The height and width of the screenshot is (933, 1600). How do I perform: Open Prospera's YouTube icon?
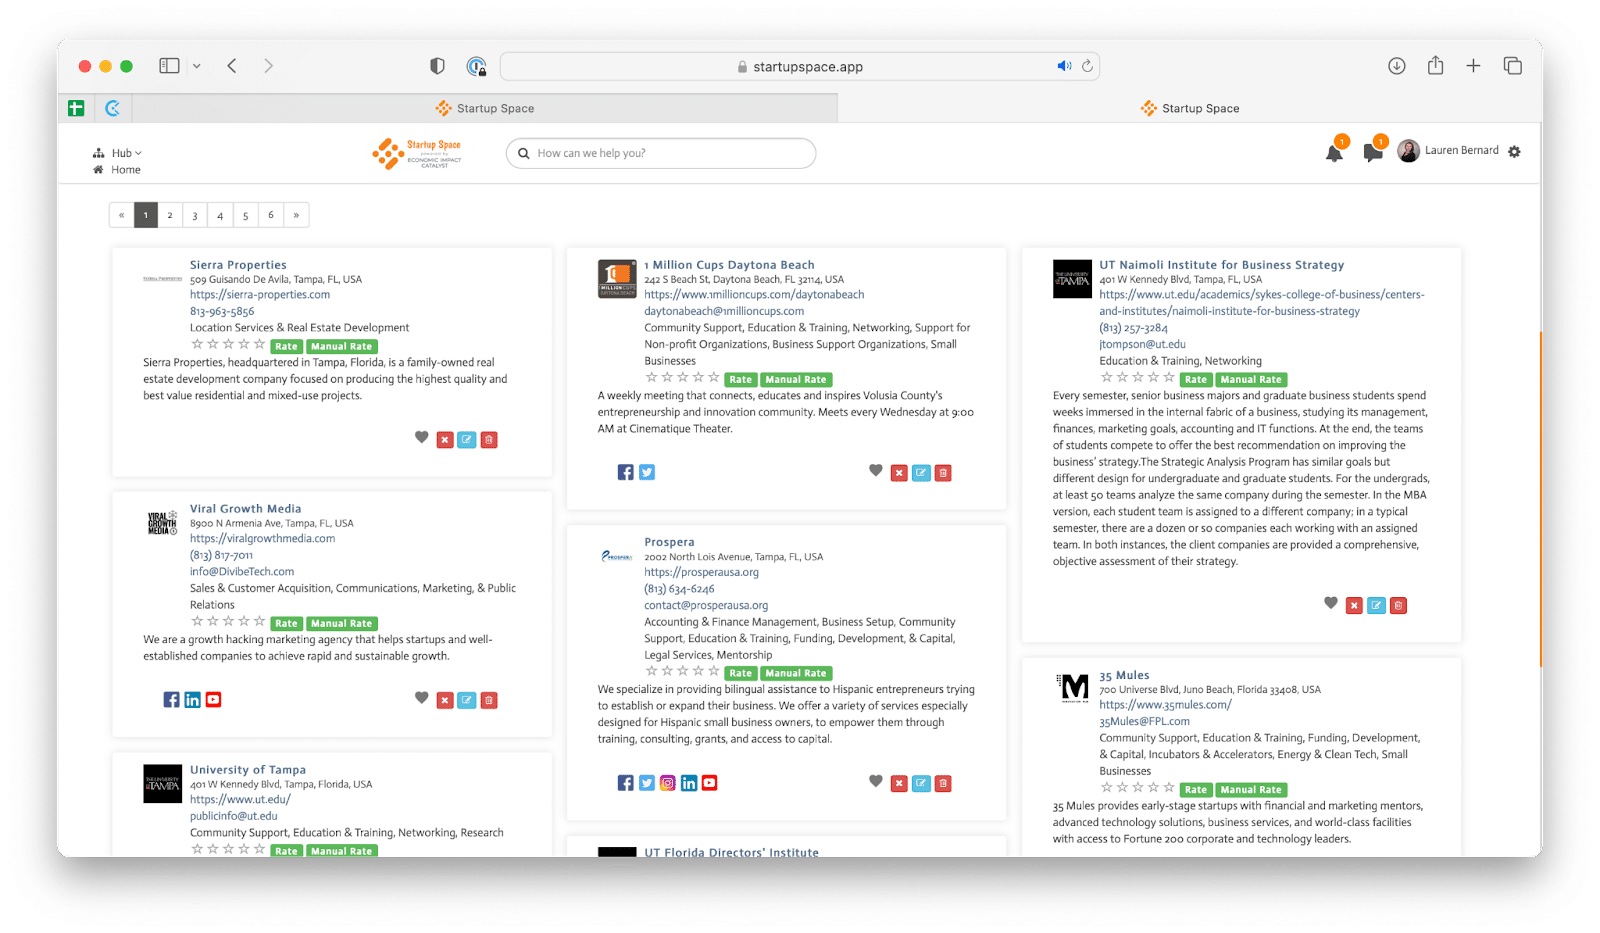(709, 783)
